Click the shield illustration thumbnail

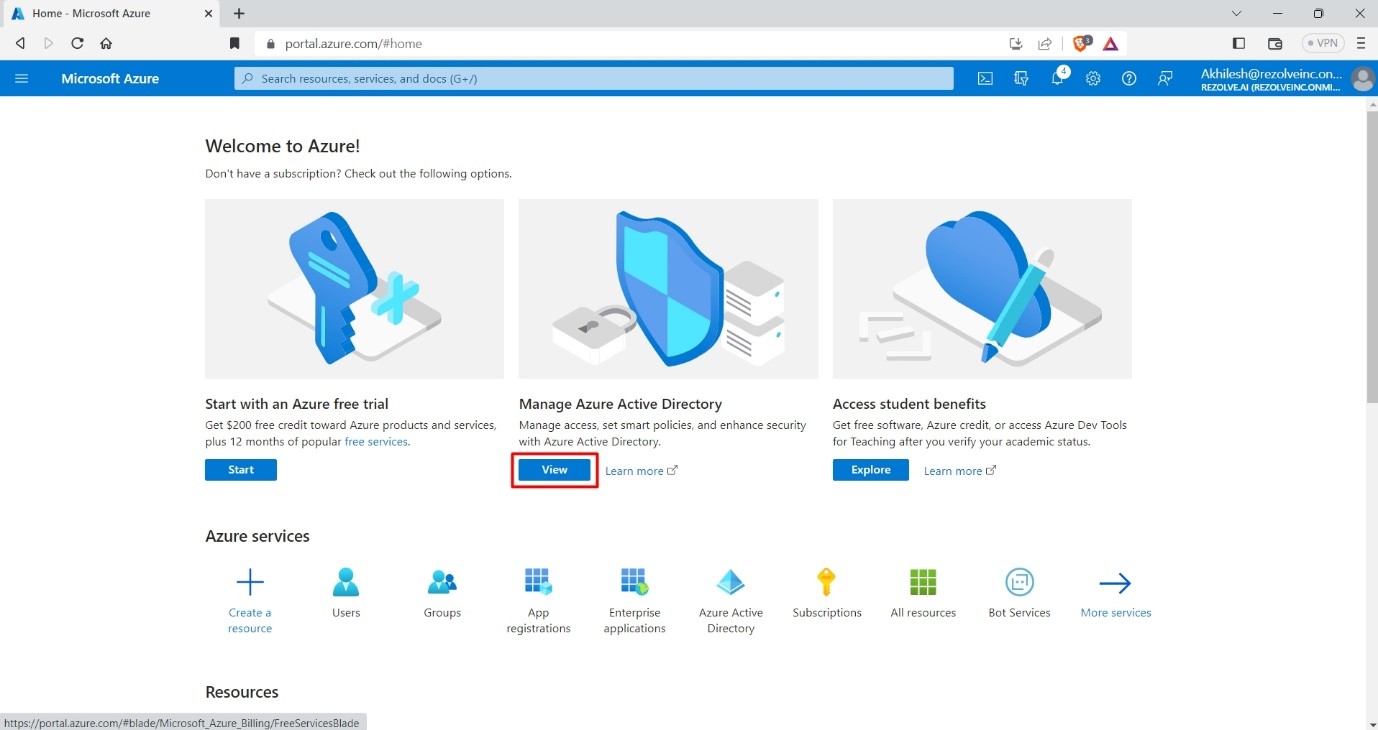[x=668, y=288]
